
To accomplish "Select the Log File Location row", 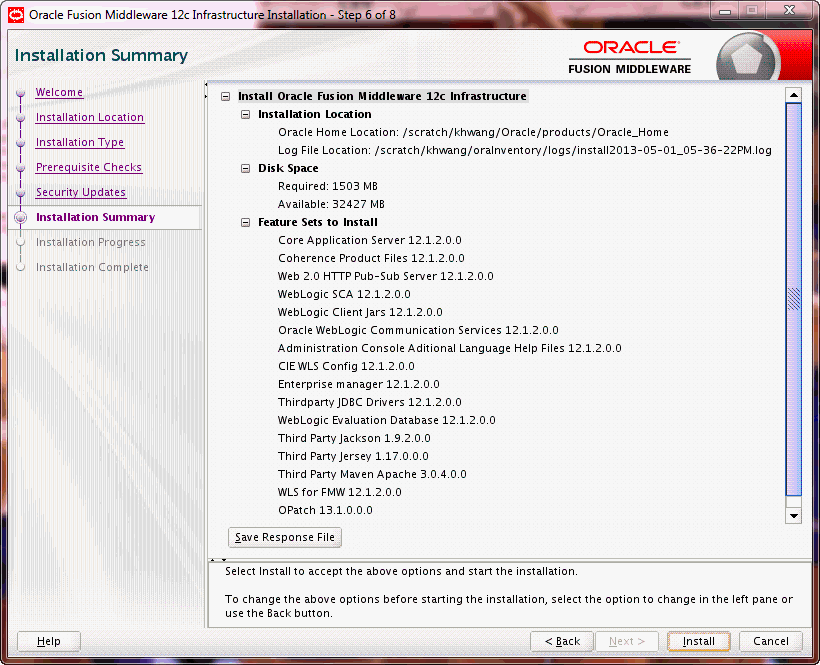I will pos(525,150).
